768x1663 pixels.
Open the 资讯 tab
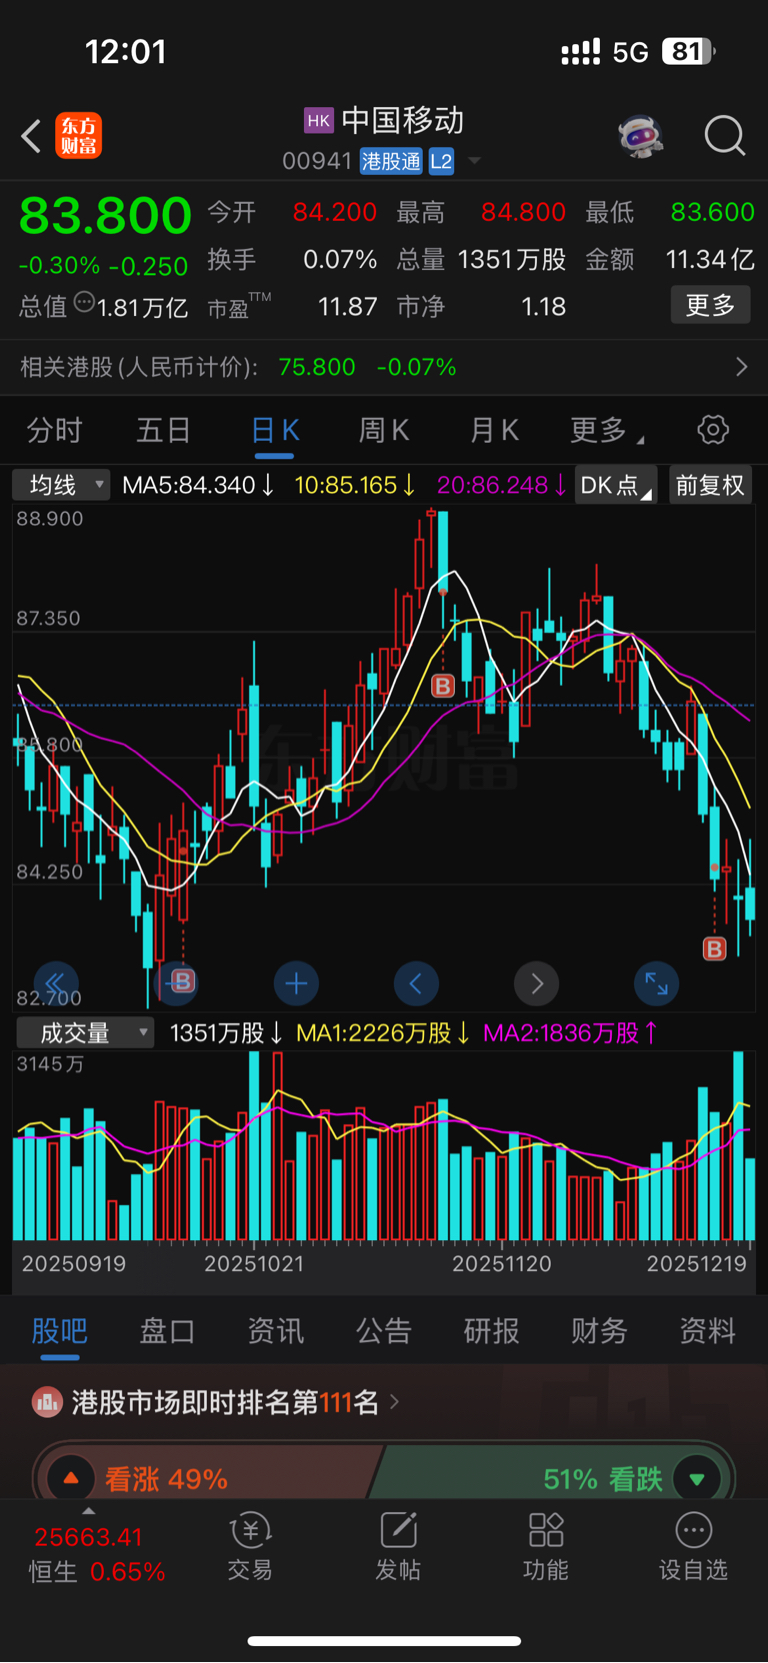275,1331
